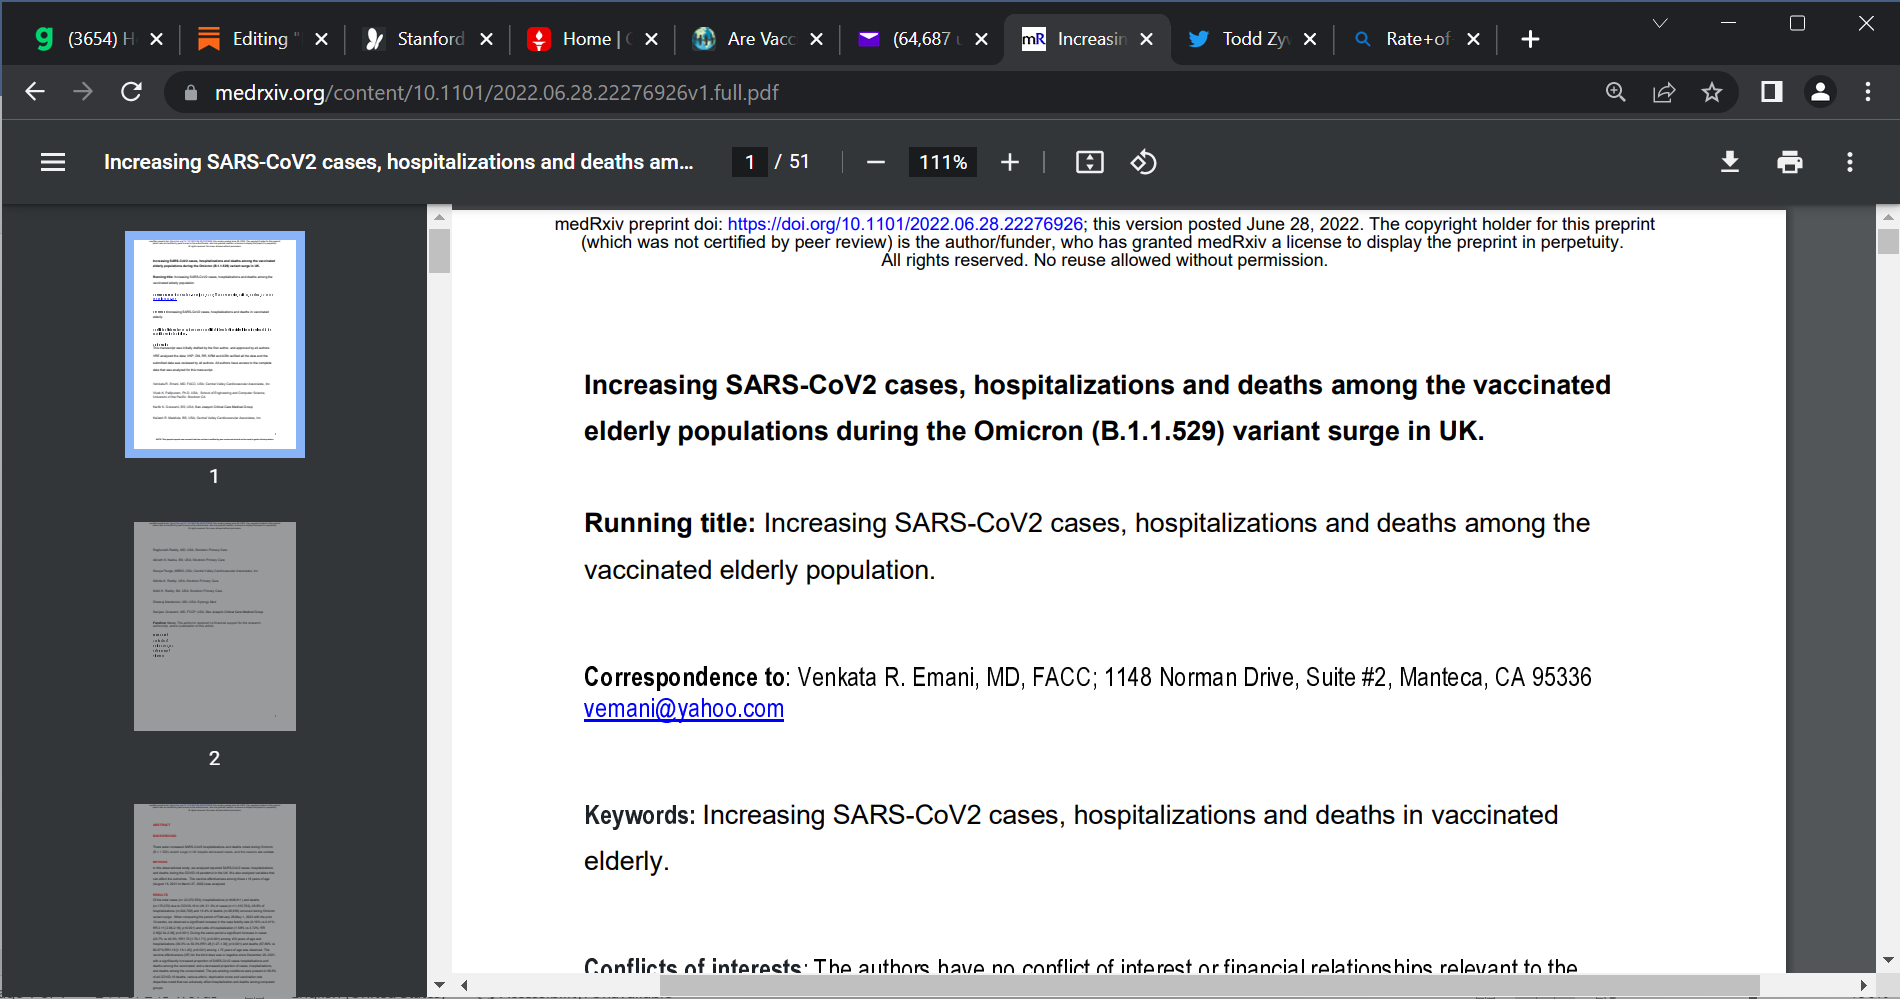Open a new tab

(x=1530, y=39)
